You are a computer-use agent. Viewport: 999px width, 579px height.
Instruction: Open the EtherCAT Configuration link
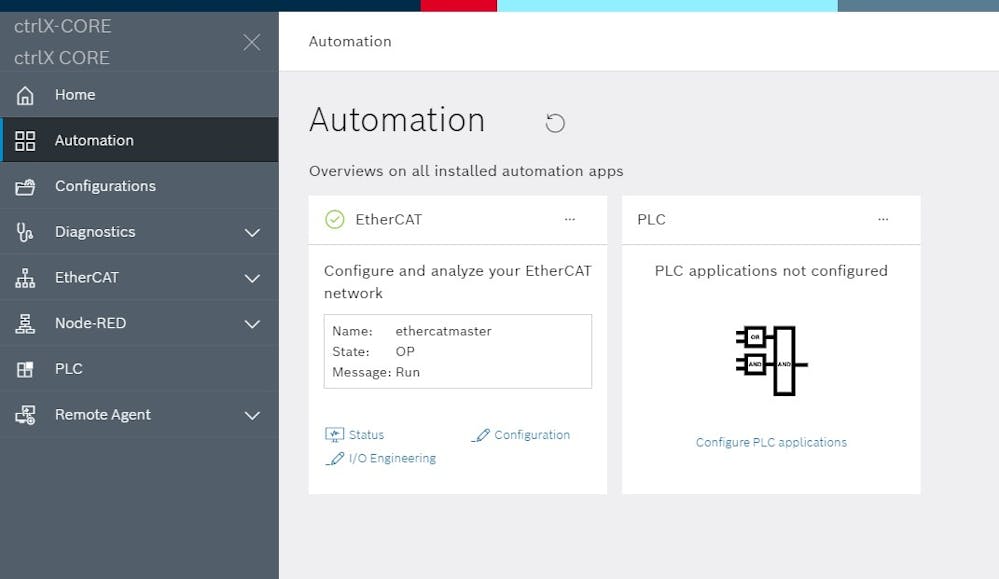[x=532, y=435]
